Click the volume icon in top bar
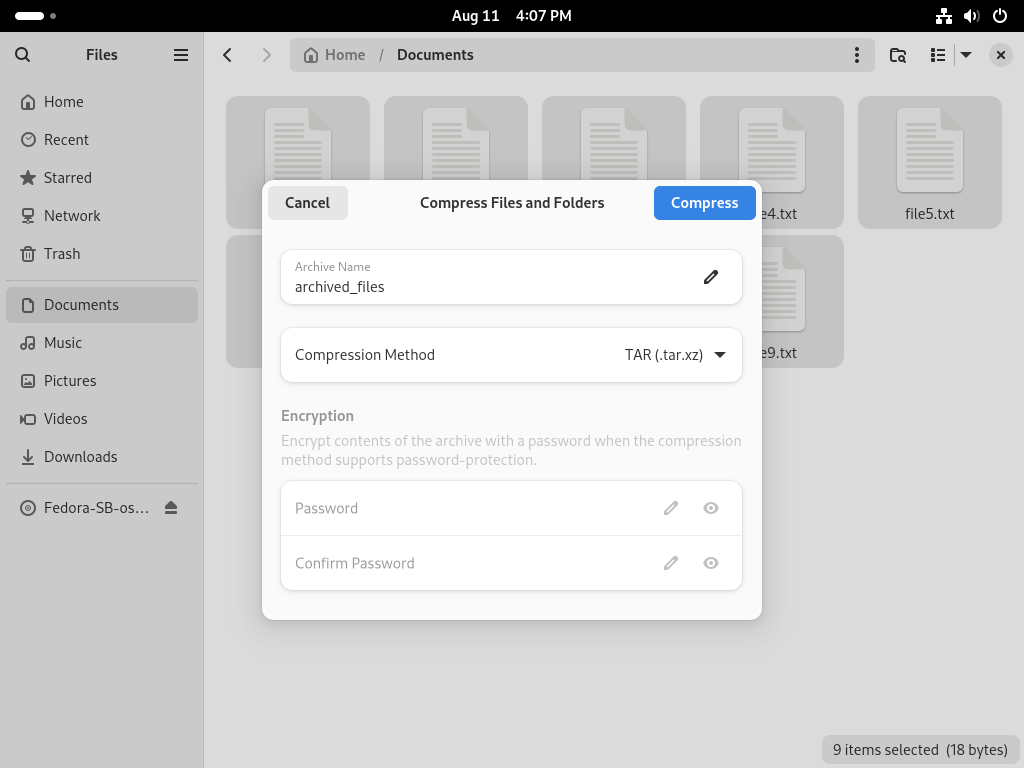 972,16
